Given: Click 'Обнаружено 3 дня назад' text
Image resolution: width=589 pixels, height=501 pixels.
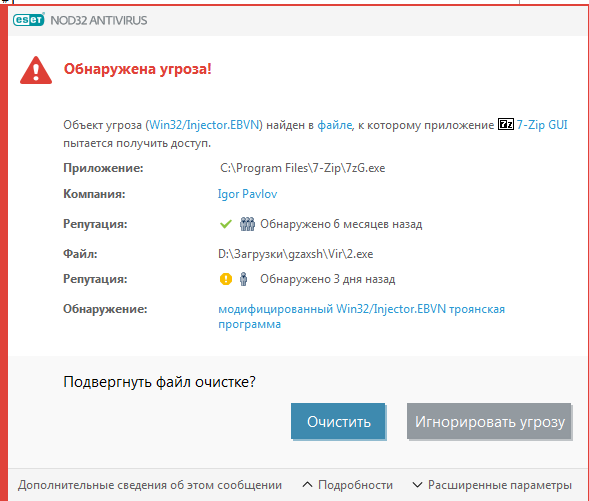Looking at the screenshot, I should point(328,279).
